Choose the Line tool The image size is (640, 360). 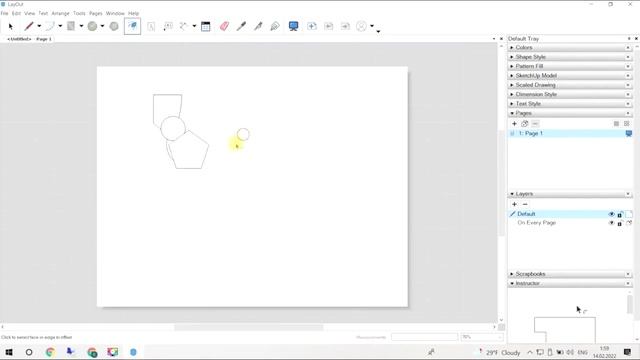pos(29,27)
